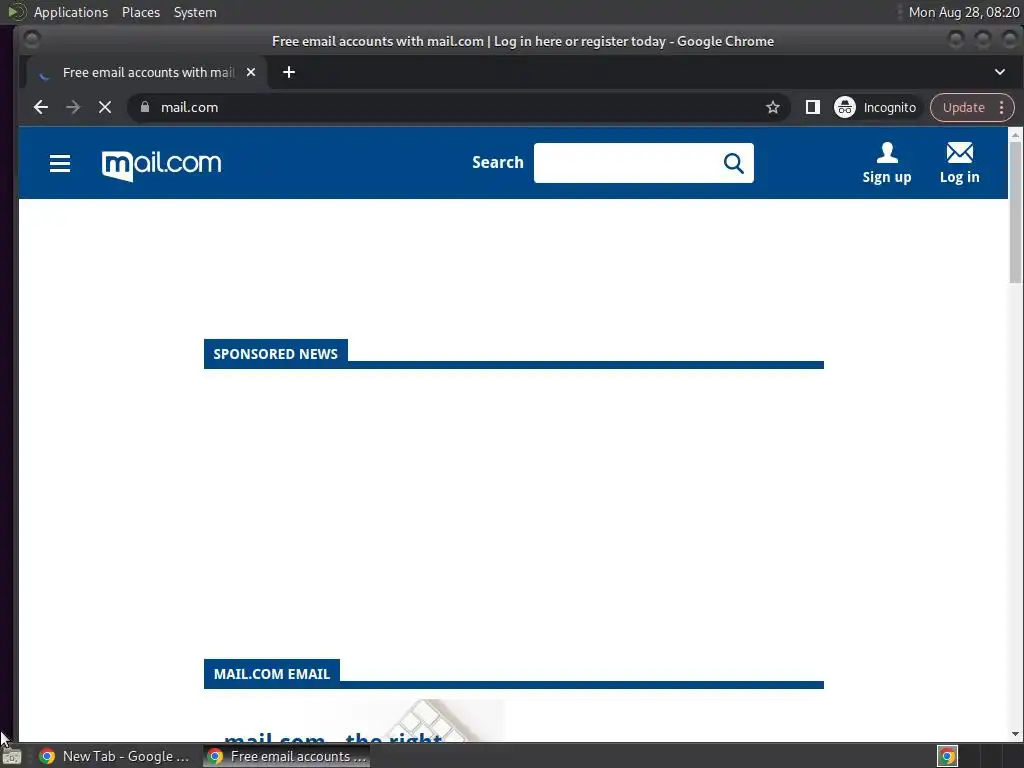Select the Free email accounts tab
The height and width of the screenshot is (768, 1024).
click(147, 72)
